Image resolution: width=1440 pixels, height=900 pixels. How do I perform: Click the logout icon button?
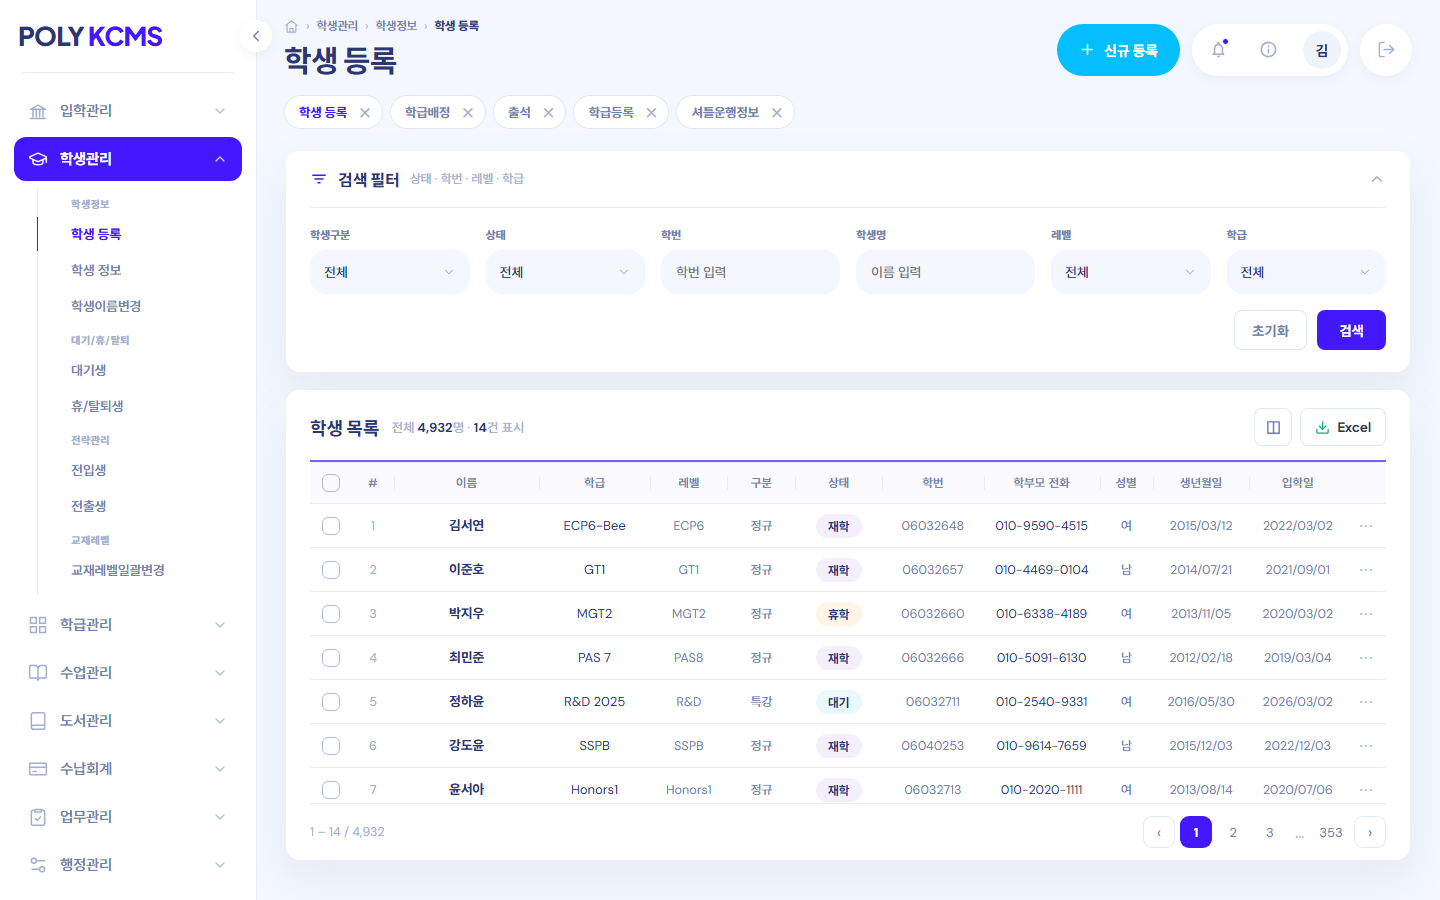[x=1386, y=50]
